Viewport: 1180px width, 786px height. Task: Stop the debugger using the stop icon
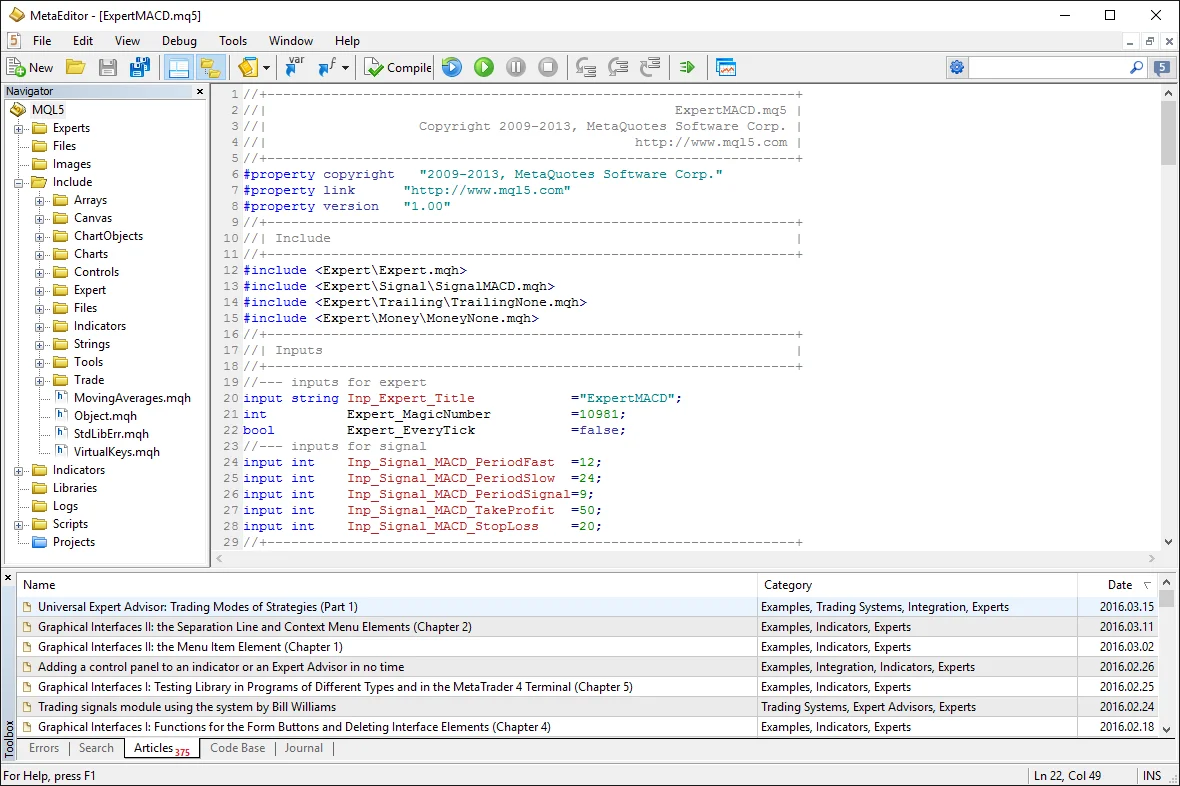click(548, 67)
